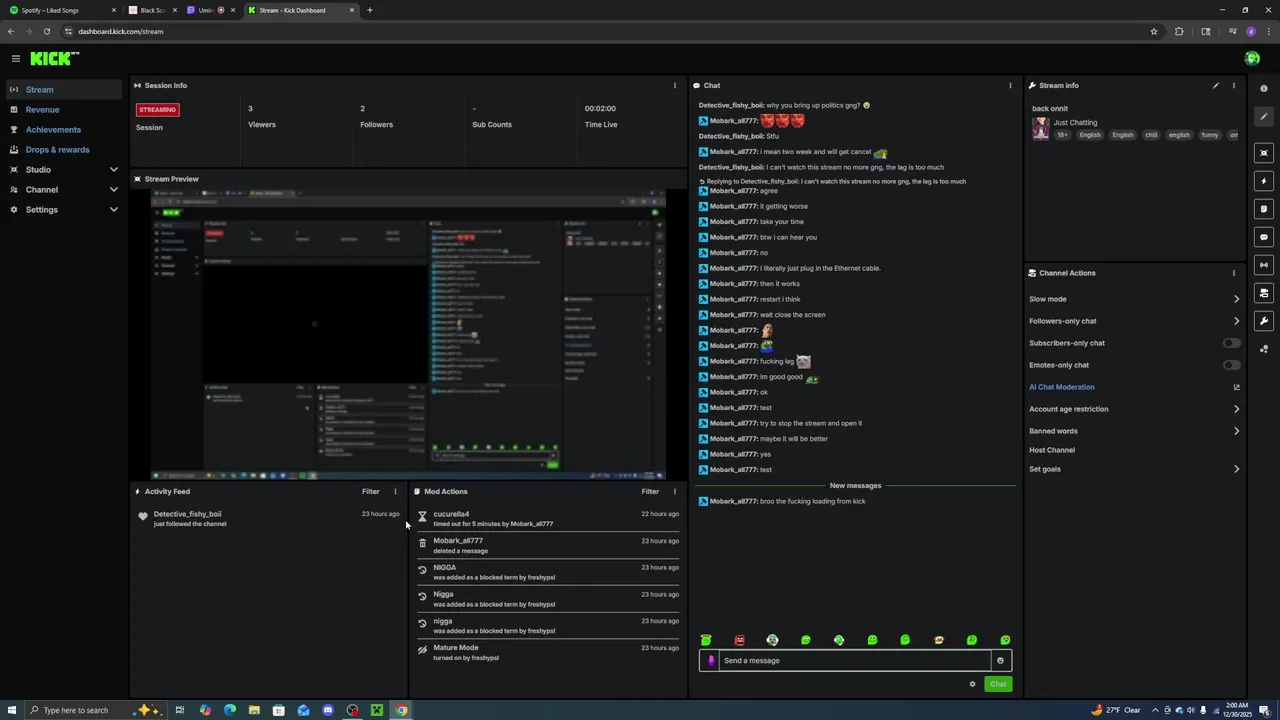Viewport: 1280px width, 720px height.
Task: Click the green Chat send button
Action: coord(998,684)
